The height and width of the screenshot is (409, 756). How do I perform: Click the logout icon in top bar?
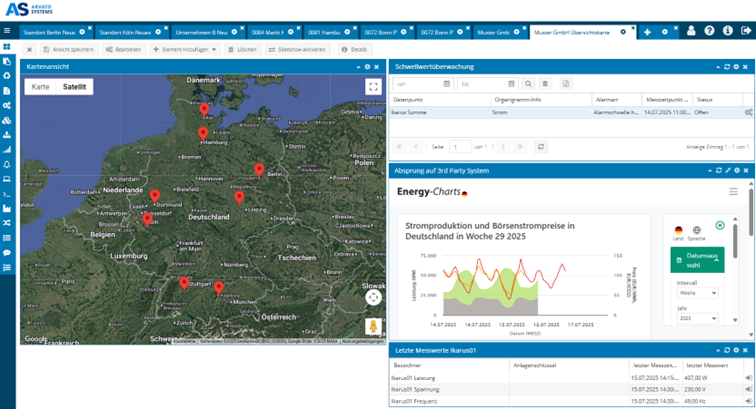746,31
